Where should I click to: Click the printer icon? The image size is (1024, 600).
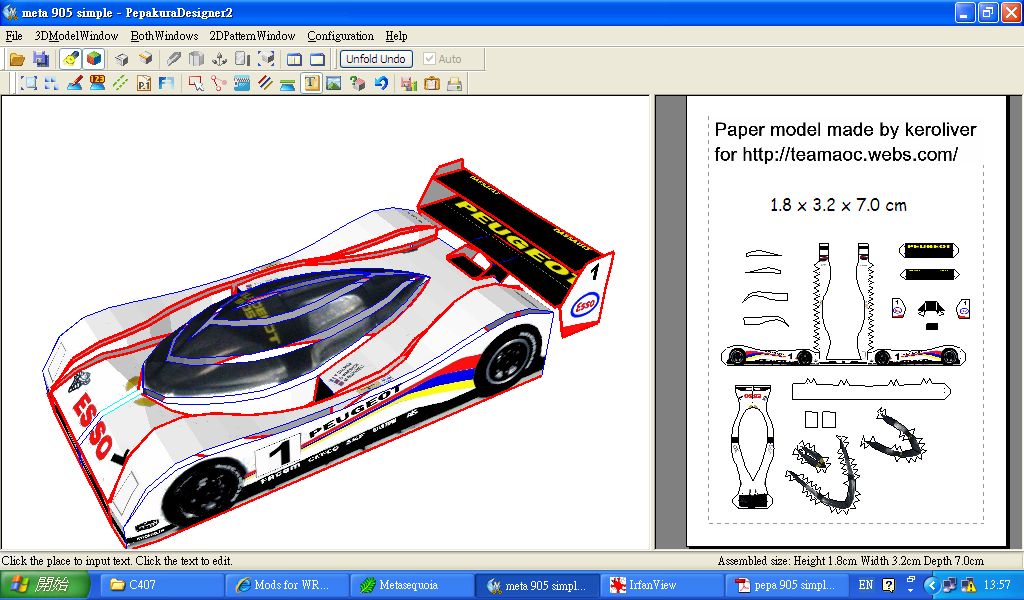[x=455, y=84]
